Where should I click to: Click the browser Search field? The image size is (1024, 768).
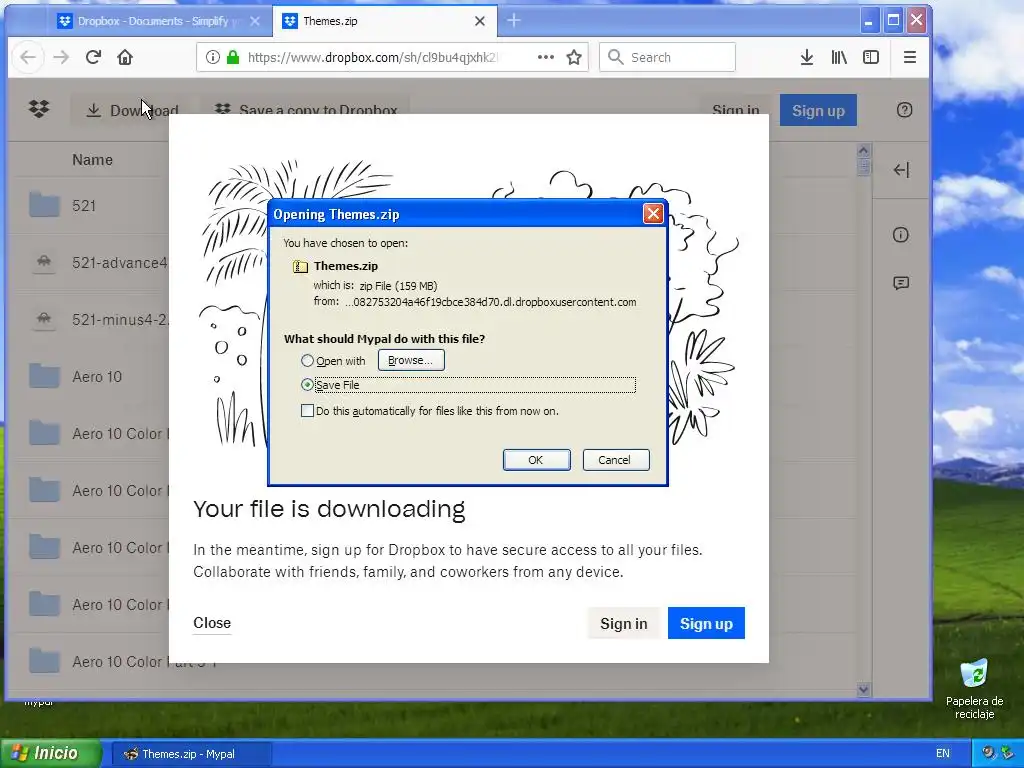(667, 57)
